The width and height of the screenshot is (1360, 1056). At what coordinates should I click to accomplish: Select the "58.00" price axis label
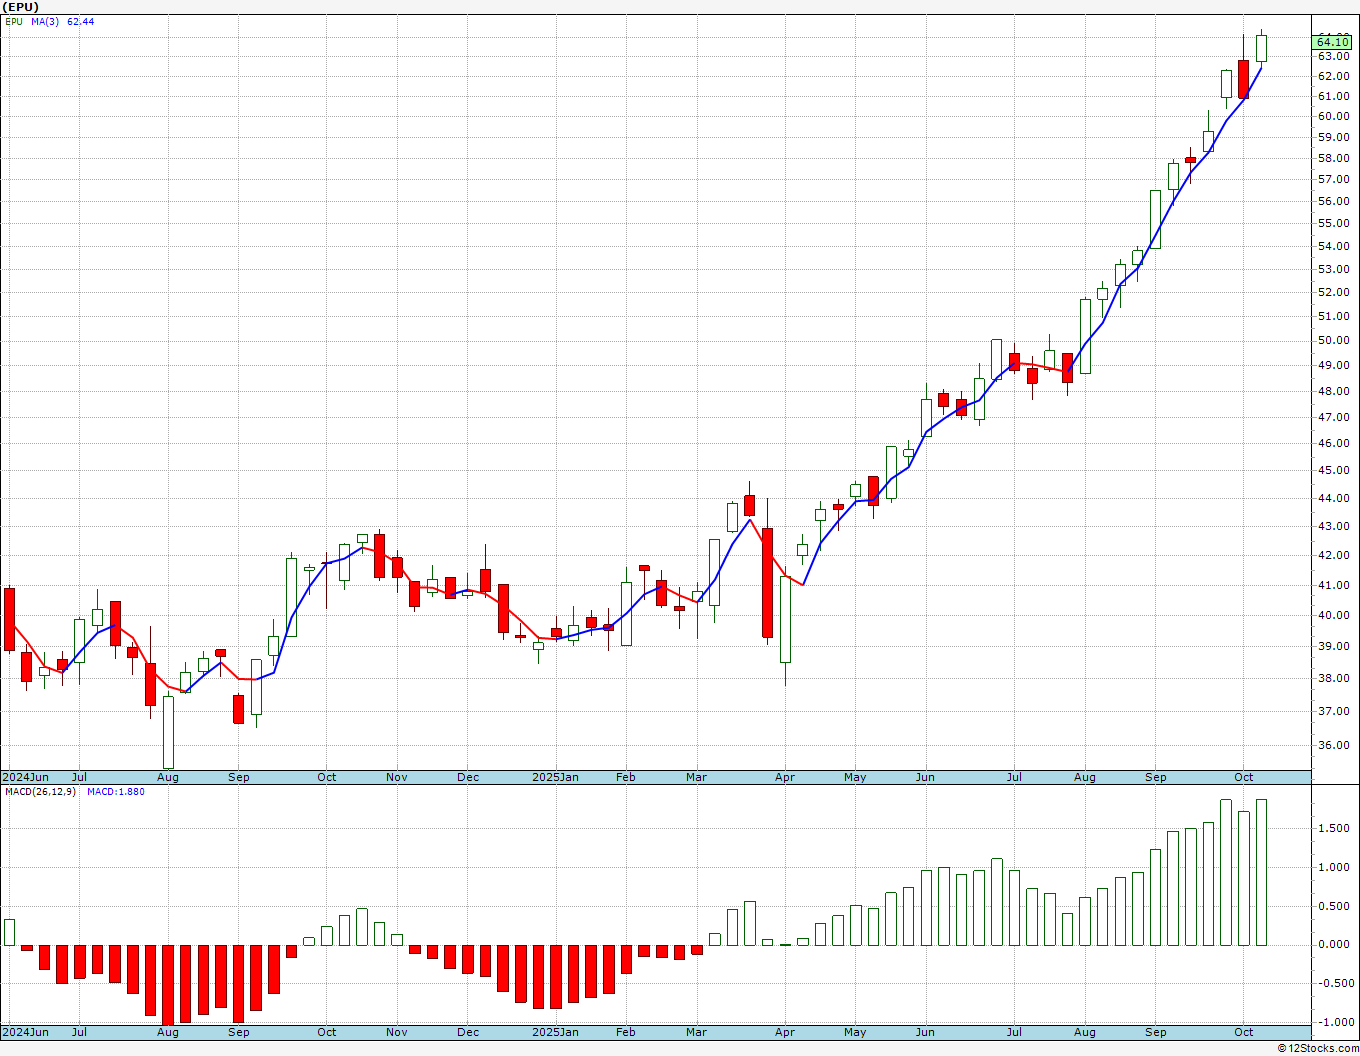pos(1333,158)
